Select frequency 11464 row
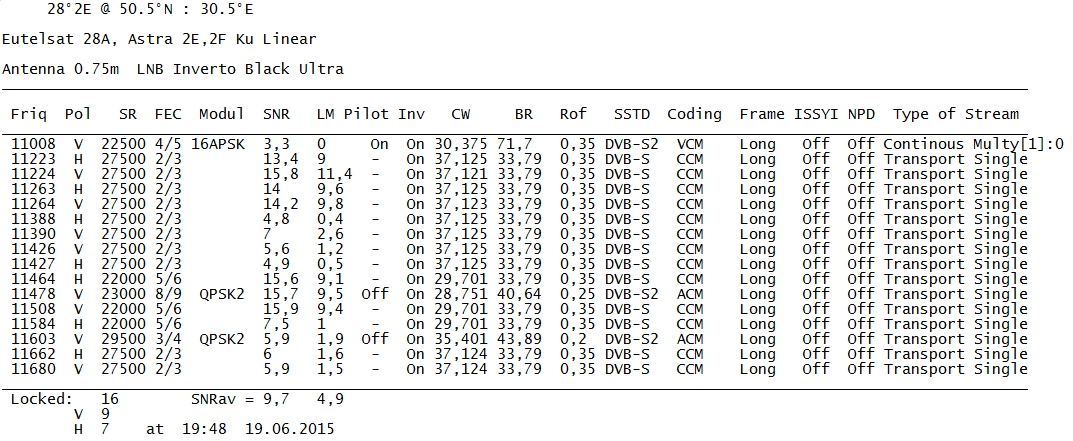 point(519,279)
